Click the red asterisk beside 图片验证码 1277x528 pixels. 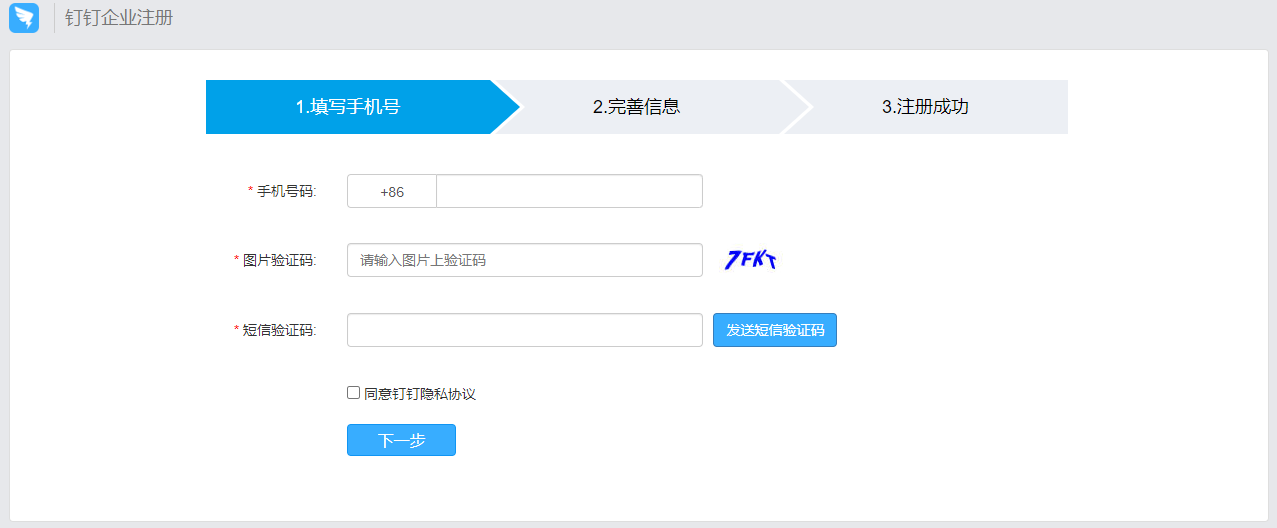[237, 260]
